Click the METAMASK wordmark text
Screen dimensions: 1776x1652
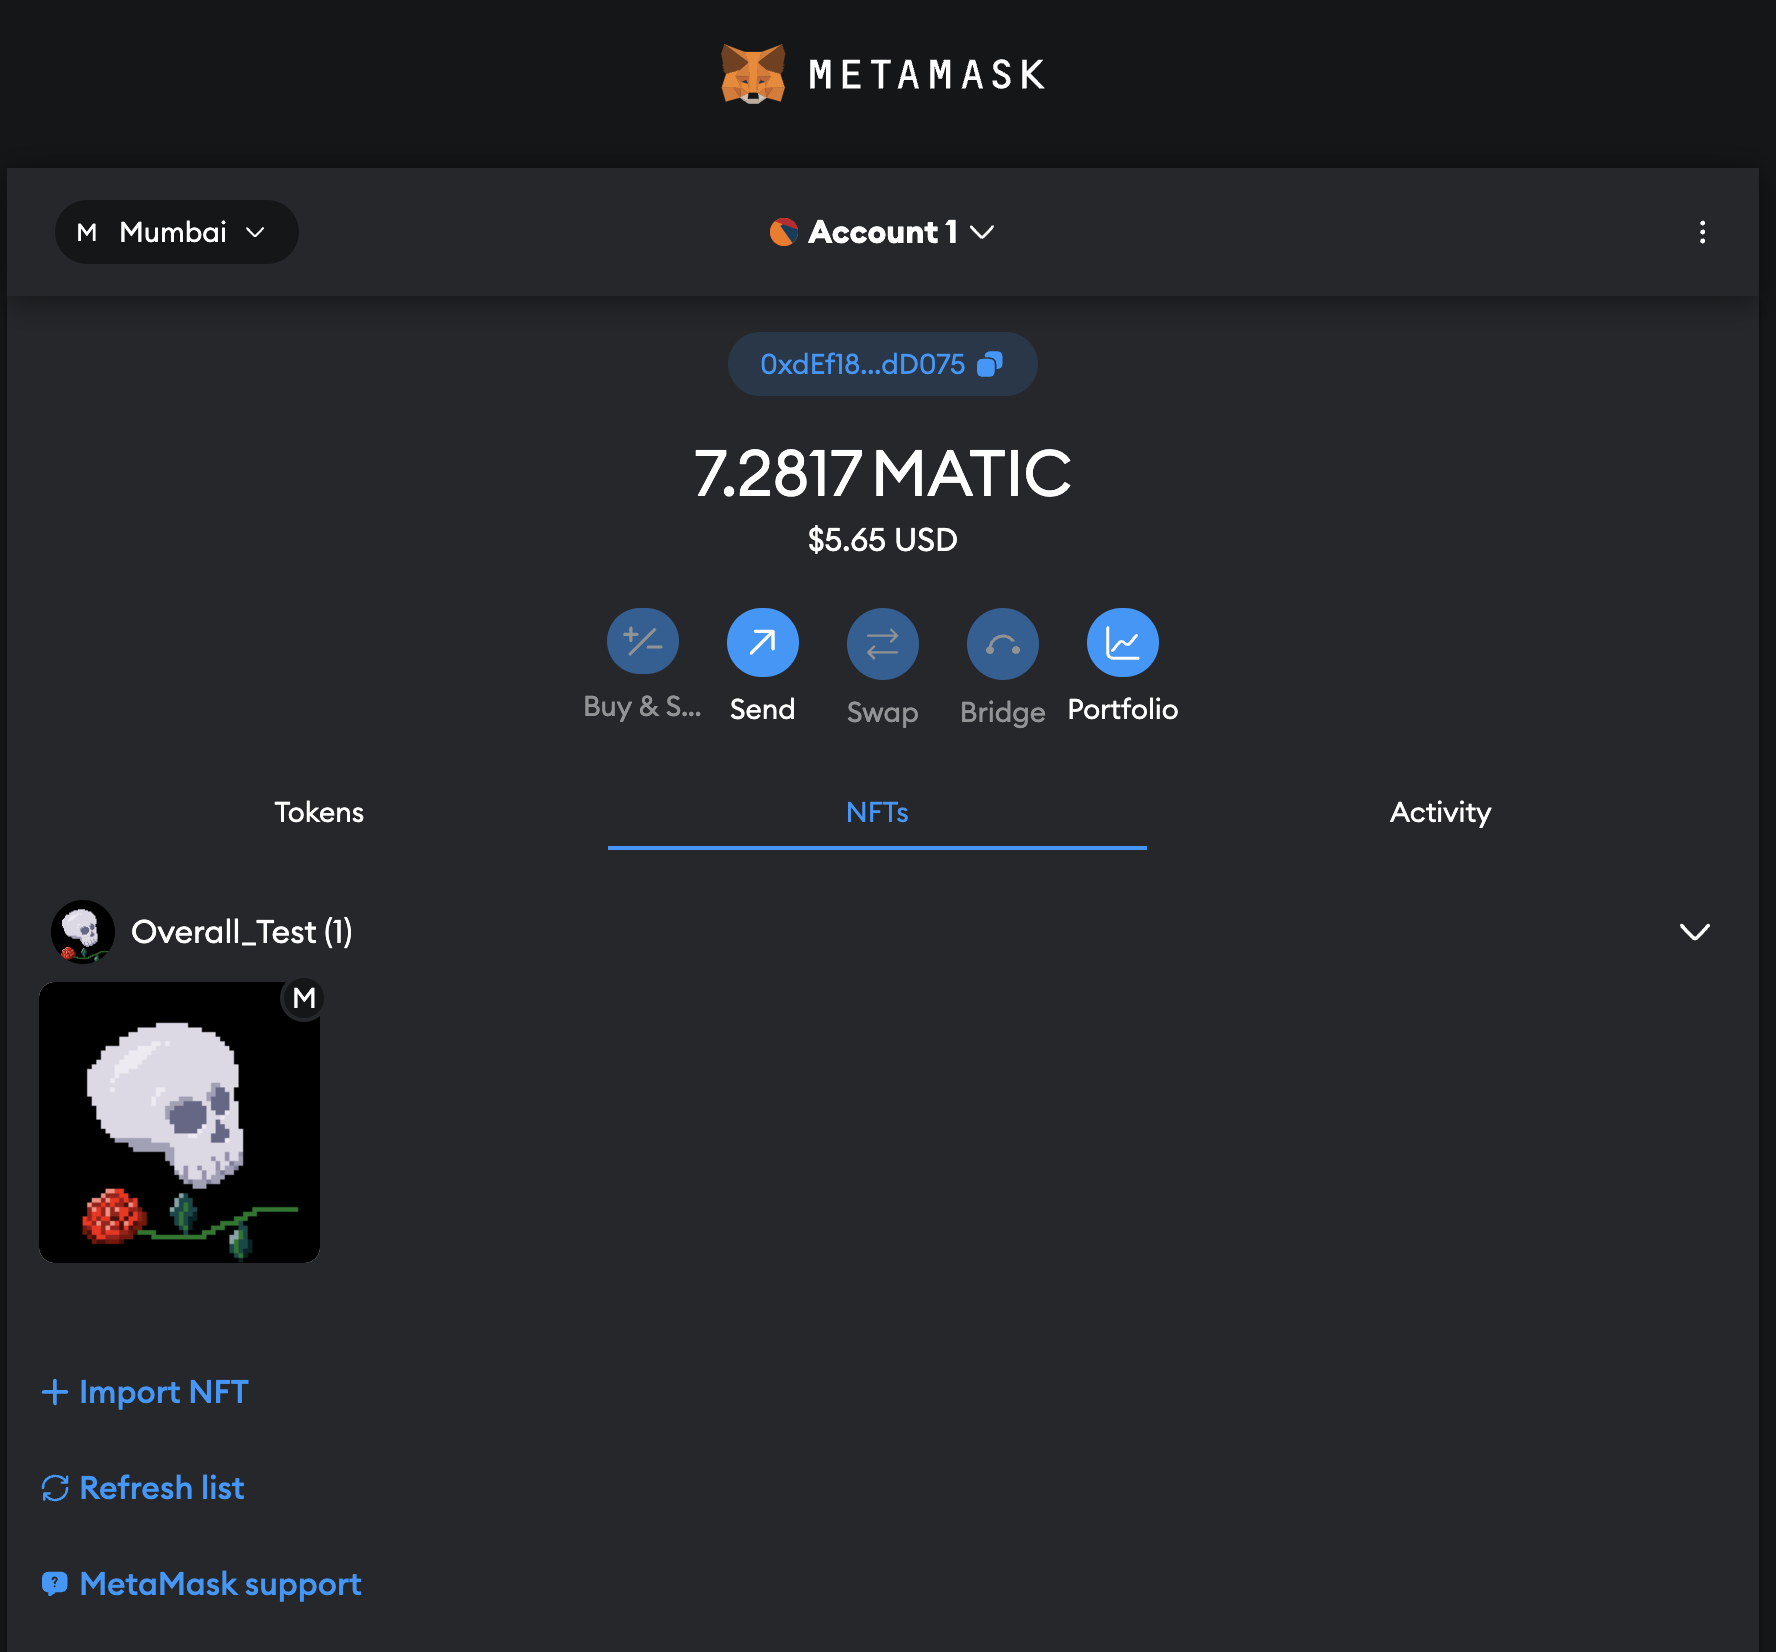pyautogui.click(x=927, y=75)
